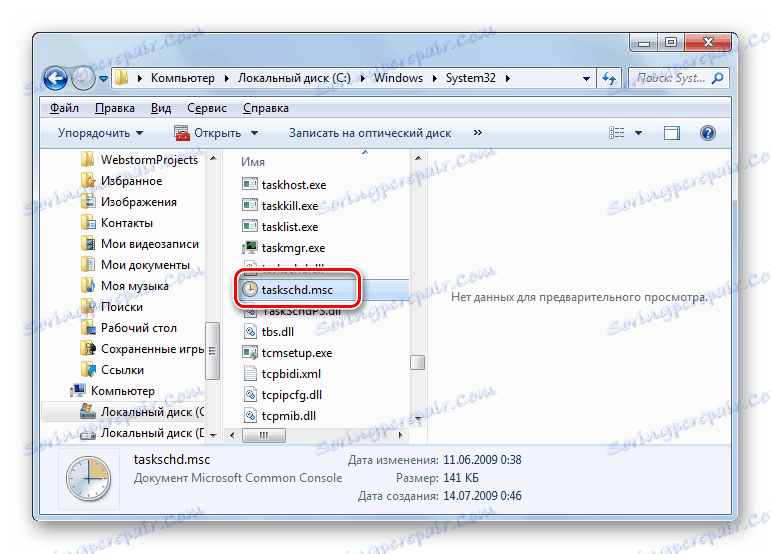This screenshot has width=771, height=554.
Task: Open the recent pages dropdown arrow
Action: [x=103, y=79]
